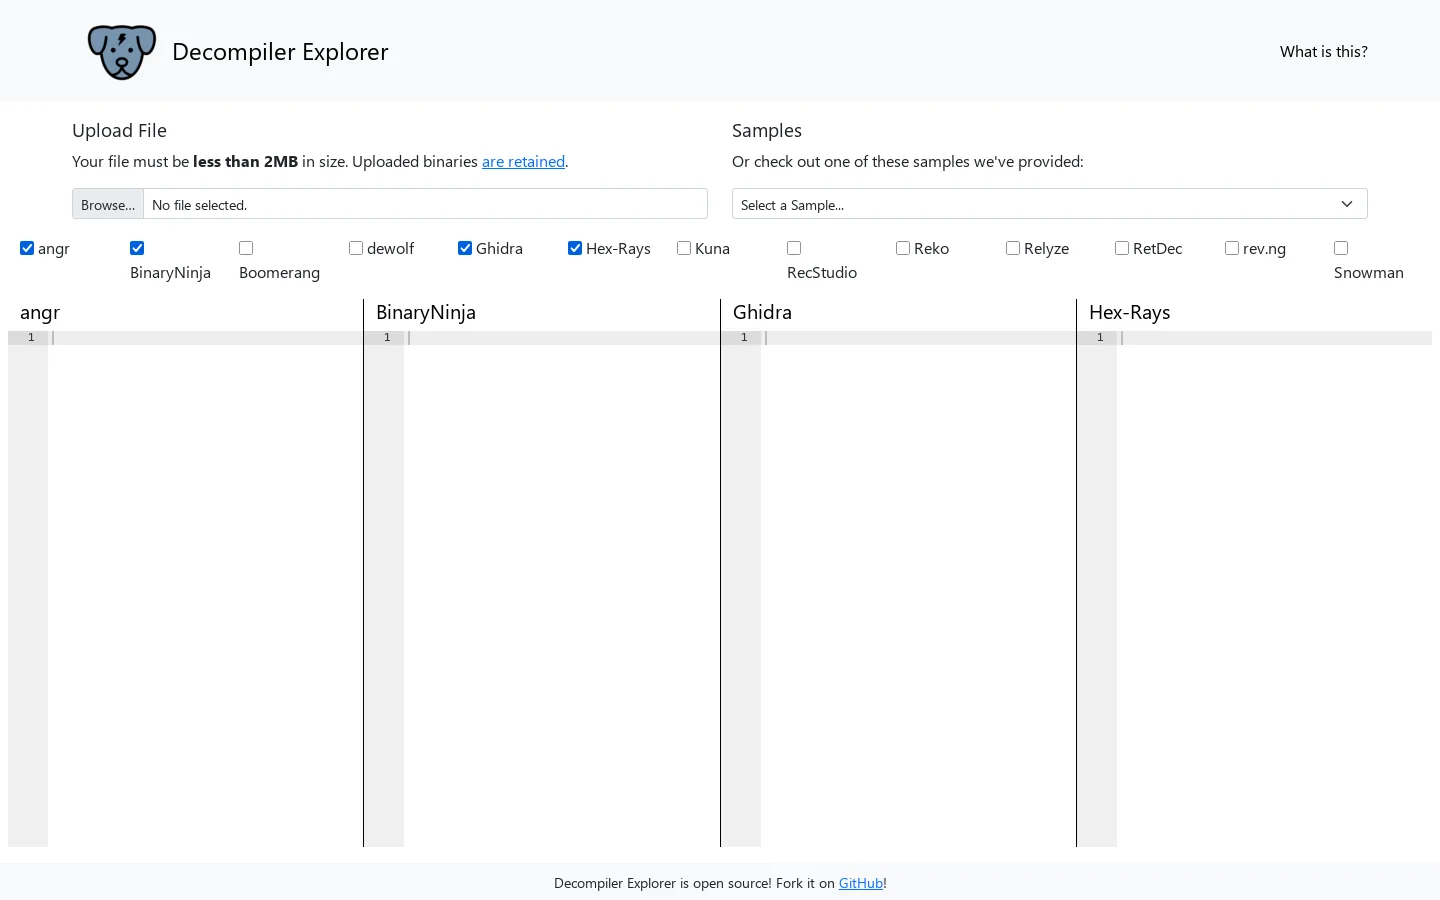Click the 'less than 2MB' bold text
This screenshot has height=900, width=1440.
[x=245, y=162]
